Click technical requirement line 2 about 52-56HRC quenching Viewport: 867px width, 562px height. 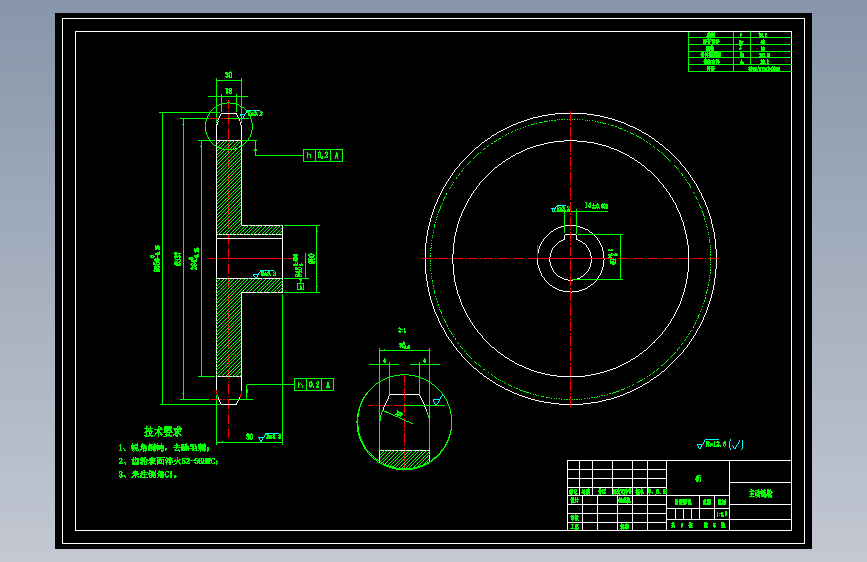168,461
